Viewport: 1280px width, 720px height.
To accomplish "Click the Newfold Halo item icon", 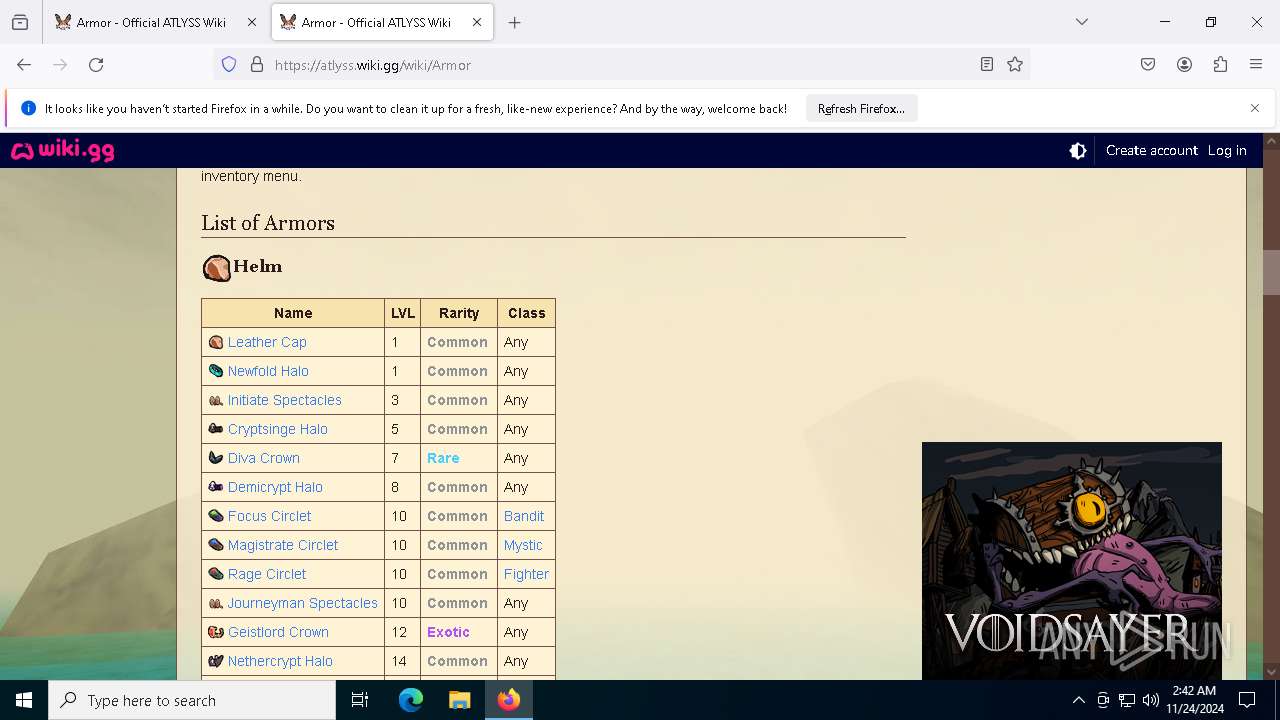I will 215,371.
